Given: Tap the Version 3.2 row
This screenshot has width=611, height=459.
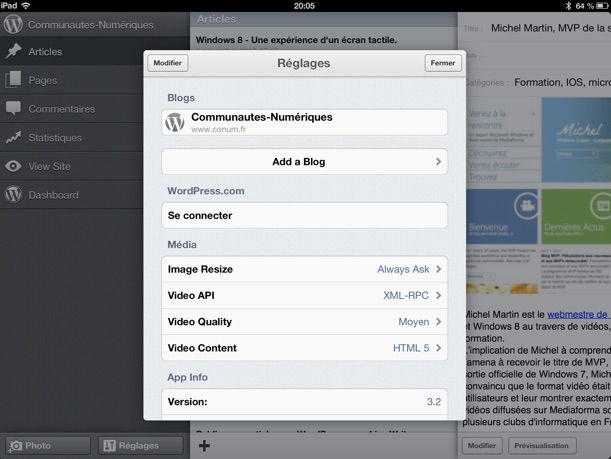Looking at the screenshot, I should click(x=304, y=402).
